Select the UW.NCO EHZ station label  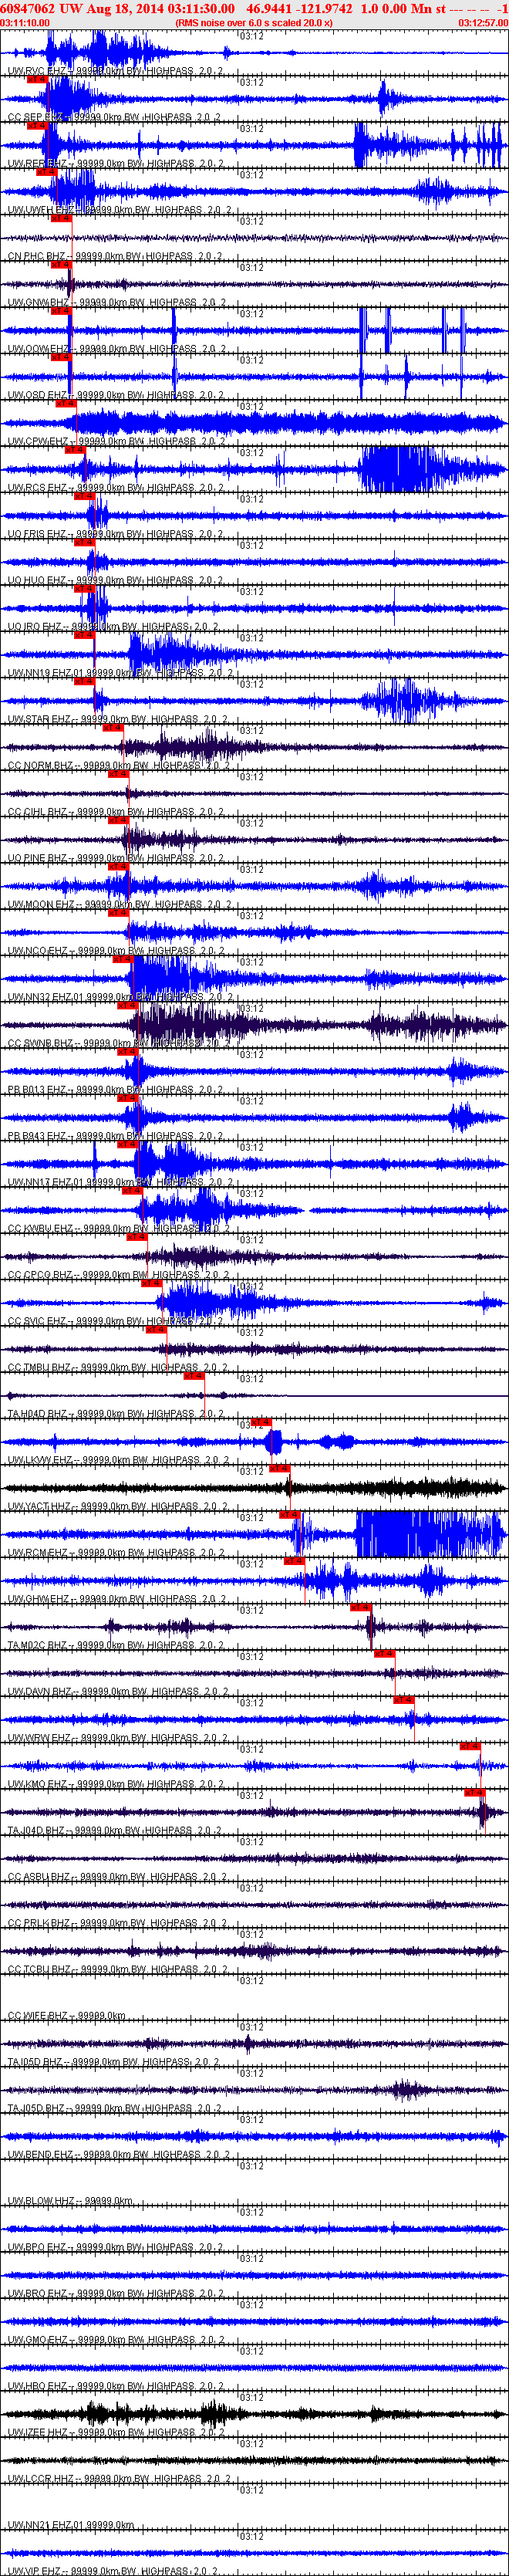[116, 952]
